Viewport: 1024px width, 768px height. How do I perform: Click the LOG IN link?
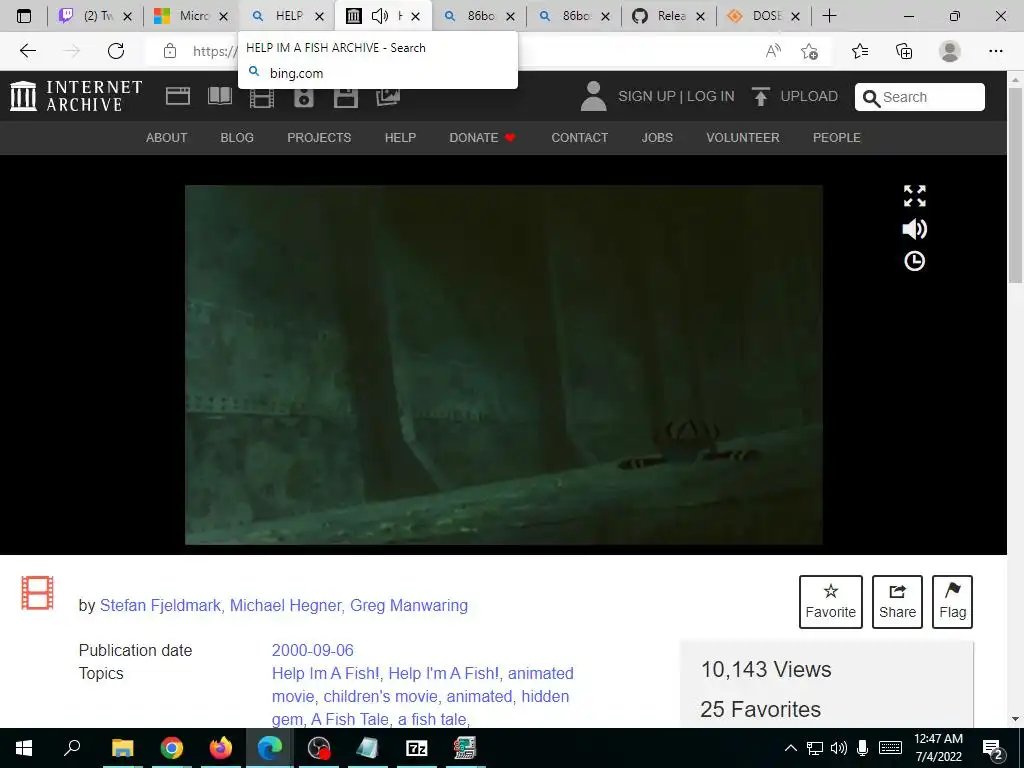tap(711, 97)
